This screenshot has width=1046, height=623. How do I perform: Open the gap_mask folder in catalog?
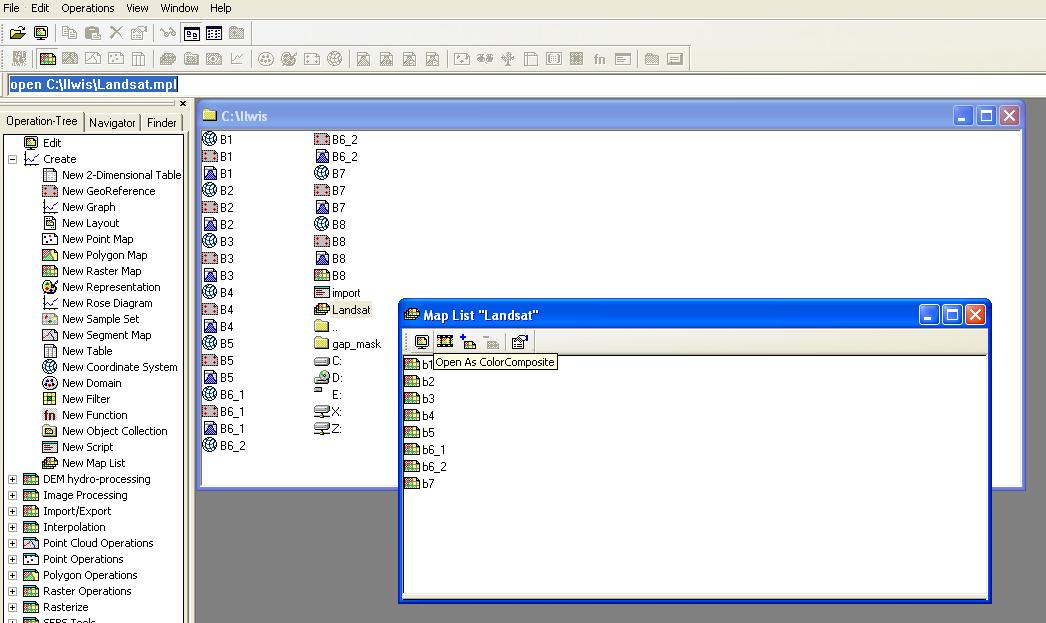355,344
